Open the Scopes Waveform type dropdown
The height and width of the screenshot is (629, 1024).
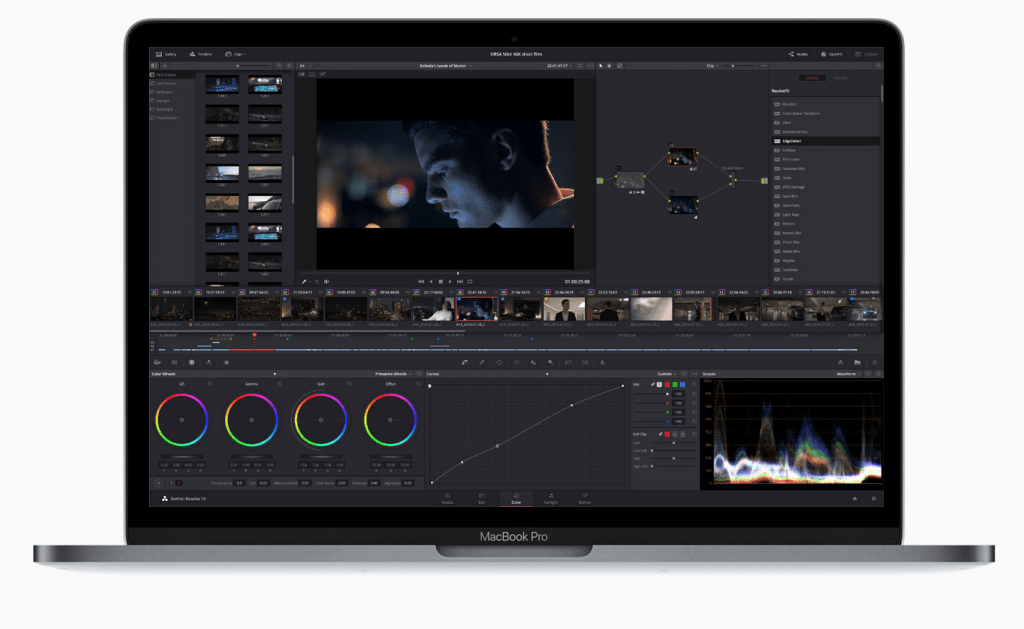click(x=848, y=374)
